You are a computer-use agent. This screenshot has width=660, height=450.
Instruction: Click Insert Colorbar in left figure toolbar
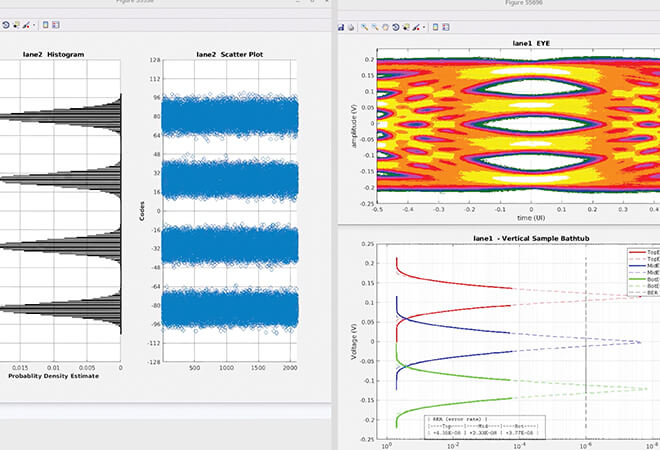[46, 23]
